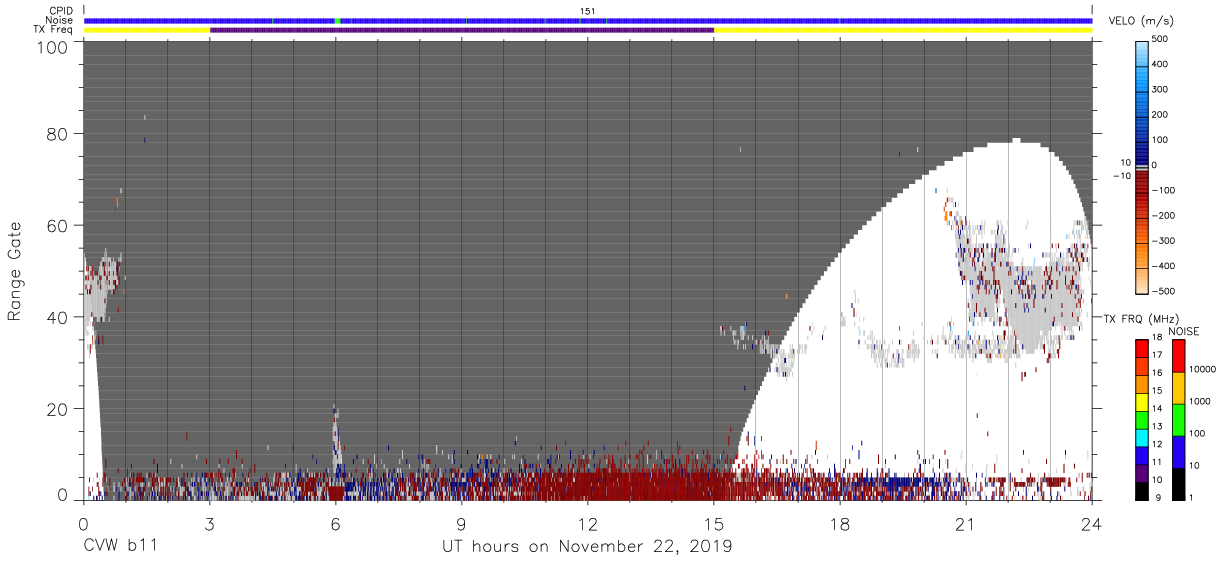Click the noise color scale bar

[x=1178, y=420]
